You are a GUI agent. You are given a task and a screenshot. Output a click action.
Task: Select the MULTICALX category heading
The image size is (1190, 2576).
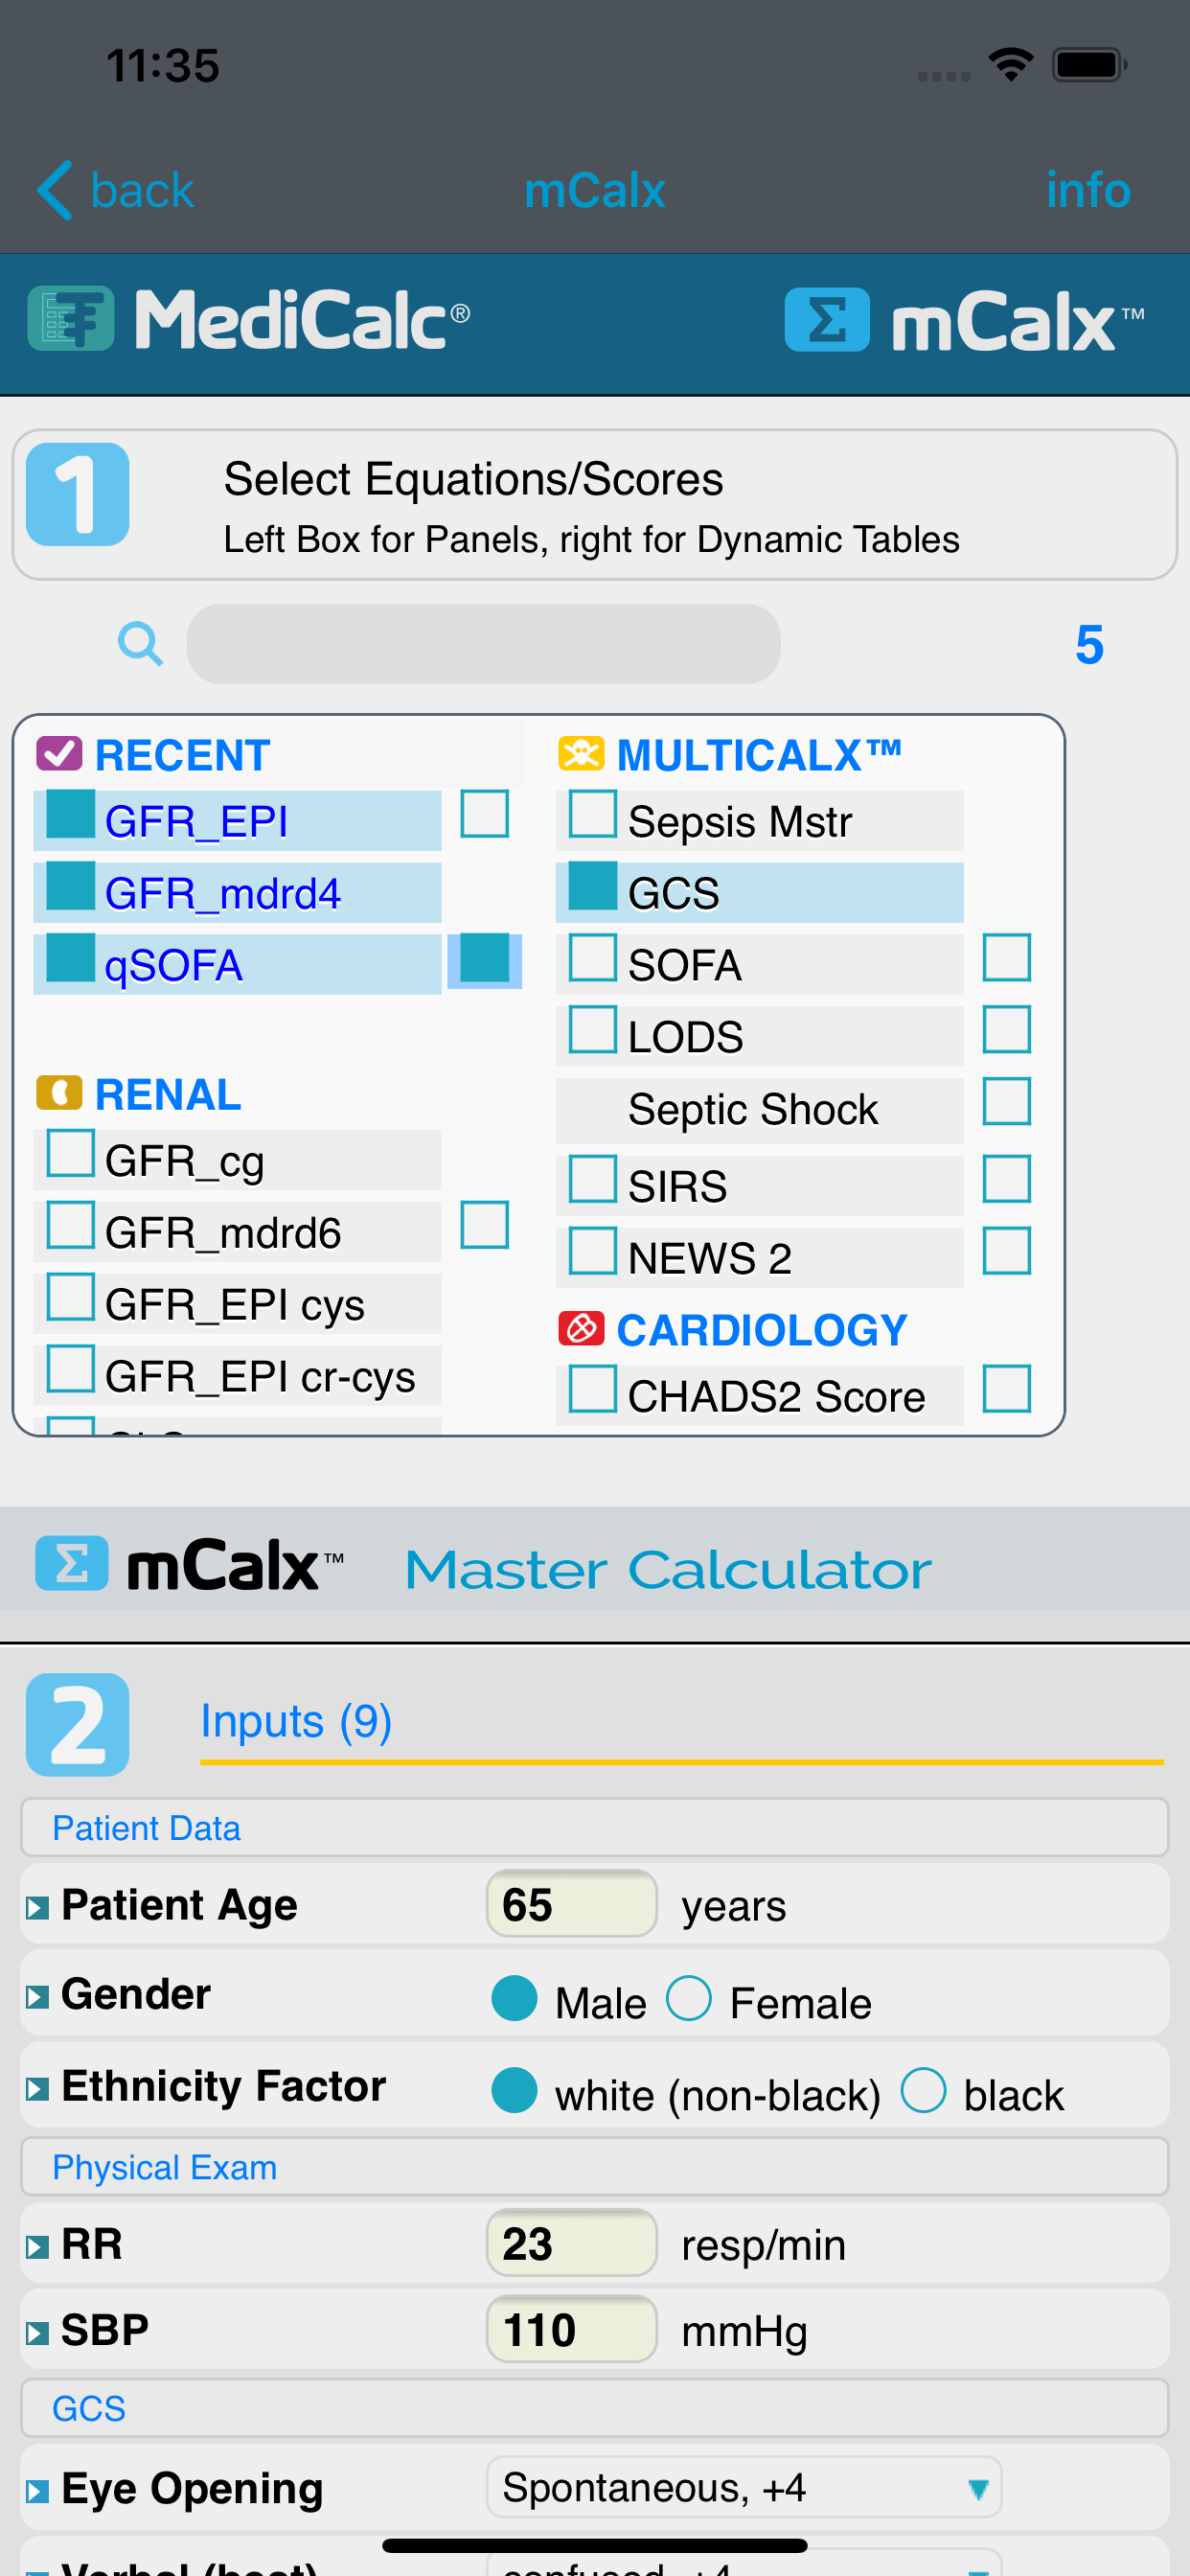[759, 755]
